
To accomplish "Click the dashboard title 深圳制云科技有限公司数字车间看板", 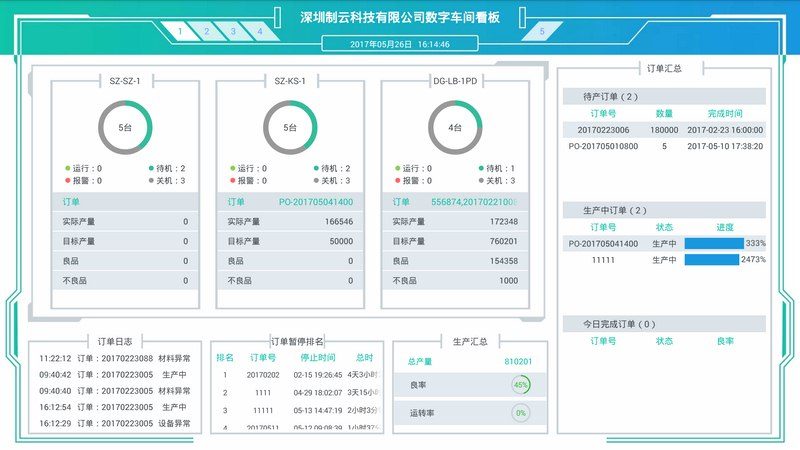I will (x=400, y=17).
